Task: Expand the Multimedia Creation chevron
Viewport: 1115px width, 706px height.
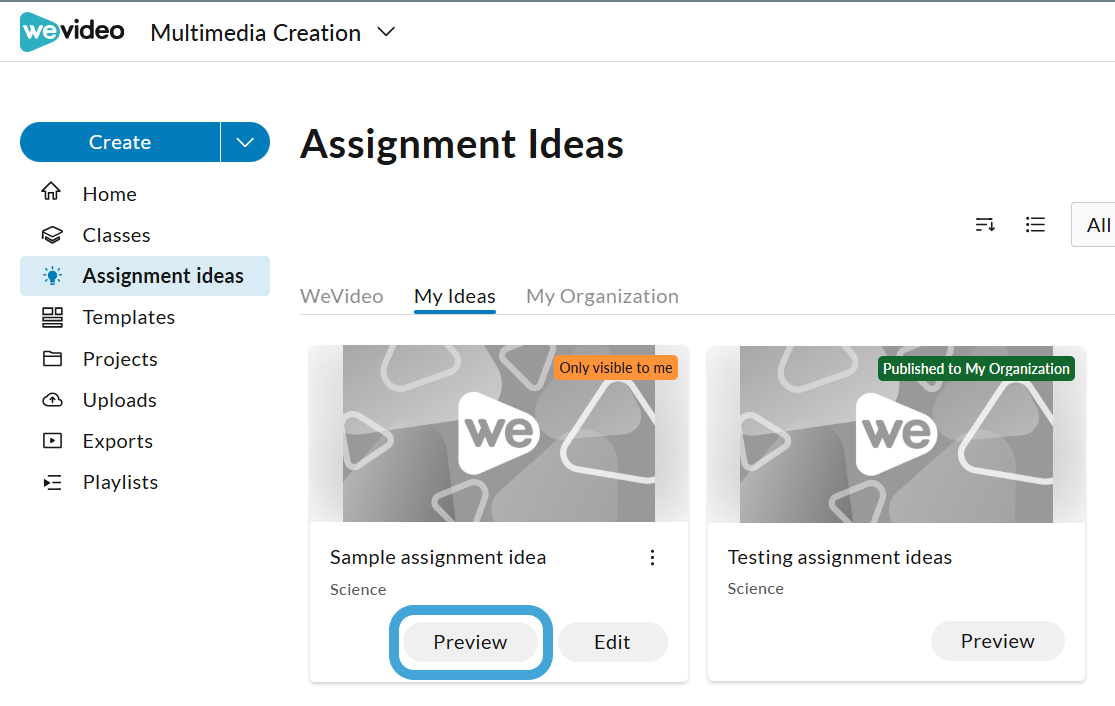Action: pos(386,32)
